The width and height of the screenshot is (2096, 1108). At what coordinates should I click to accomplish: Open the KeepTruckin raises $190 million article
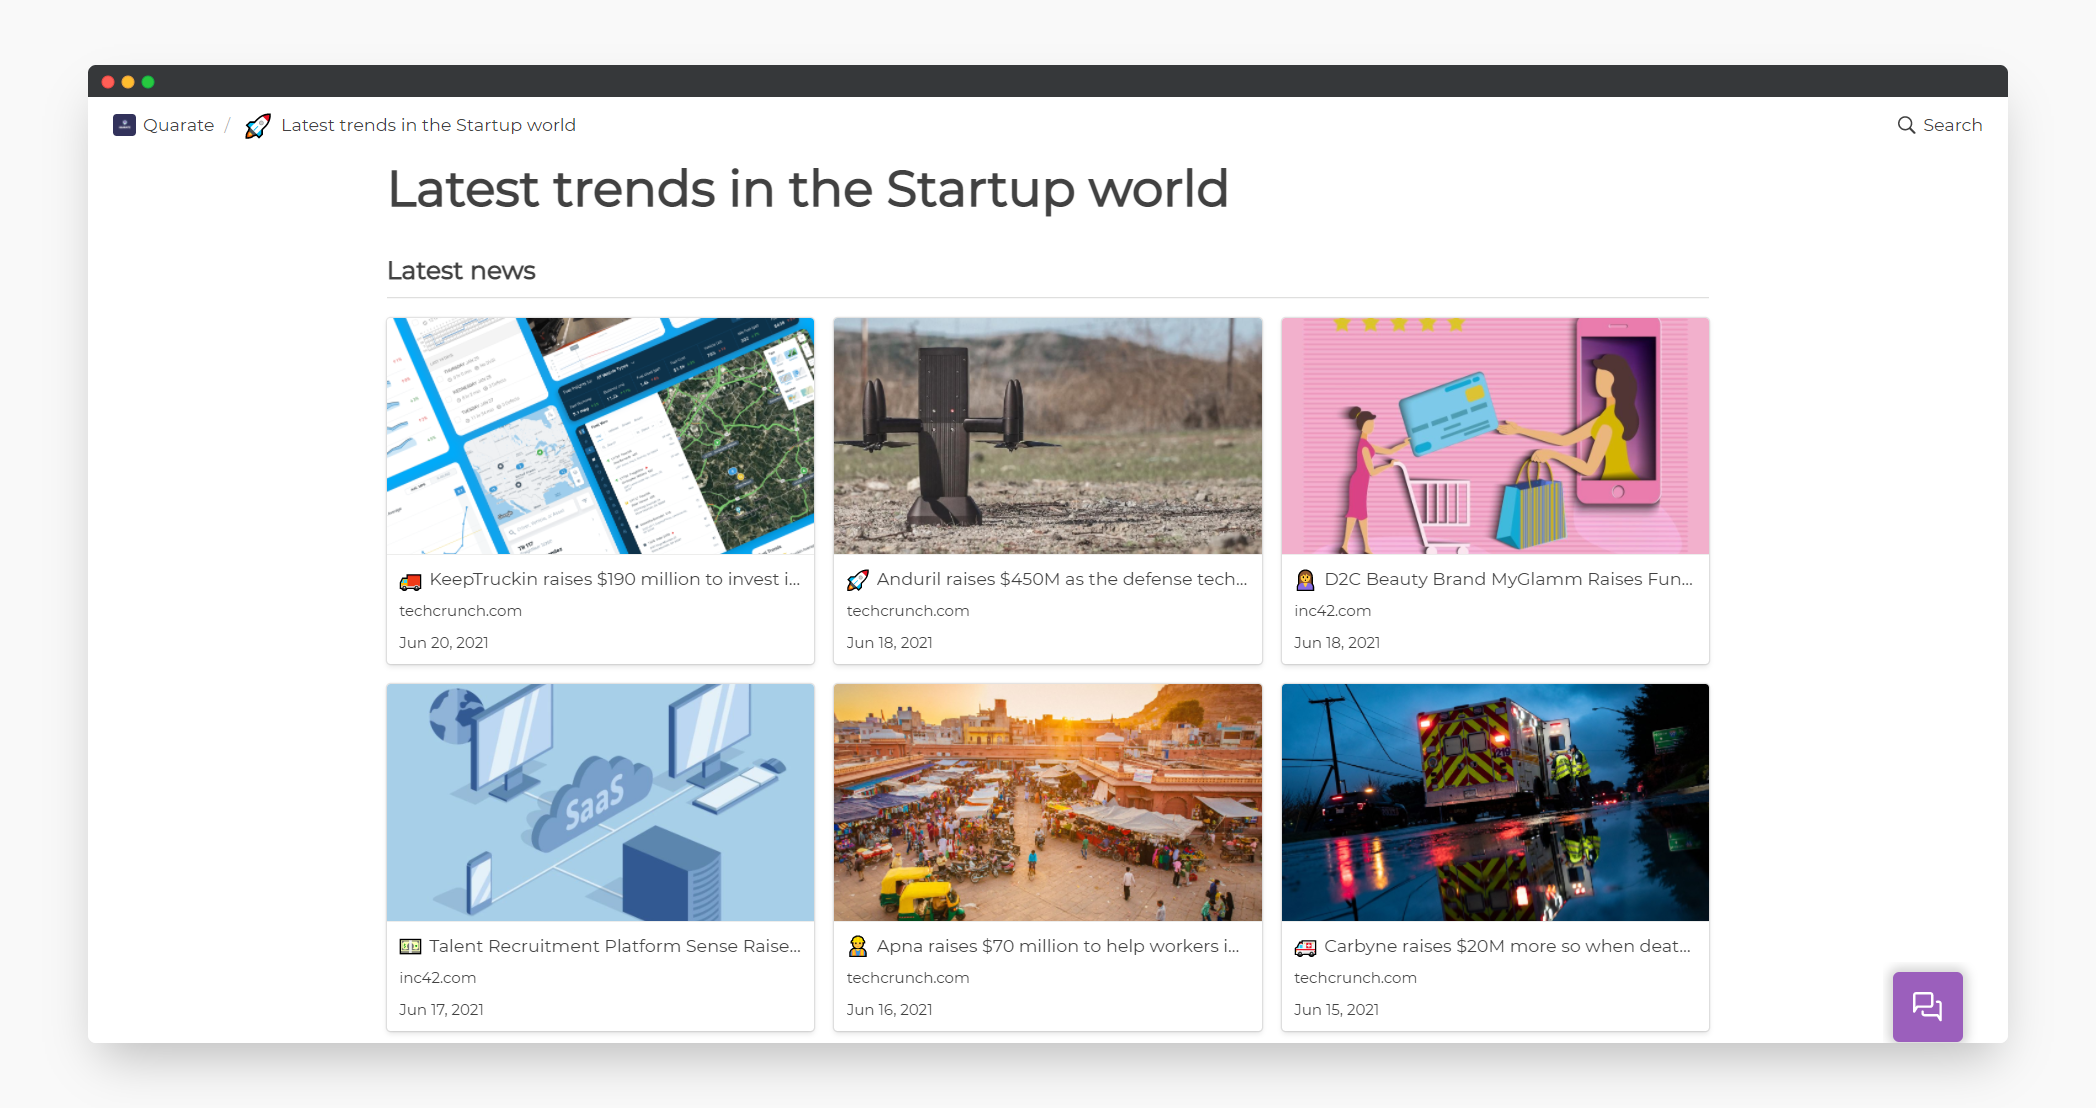coord(614,579)
